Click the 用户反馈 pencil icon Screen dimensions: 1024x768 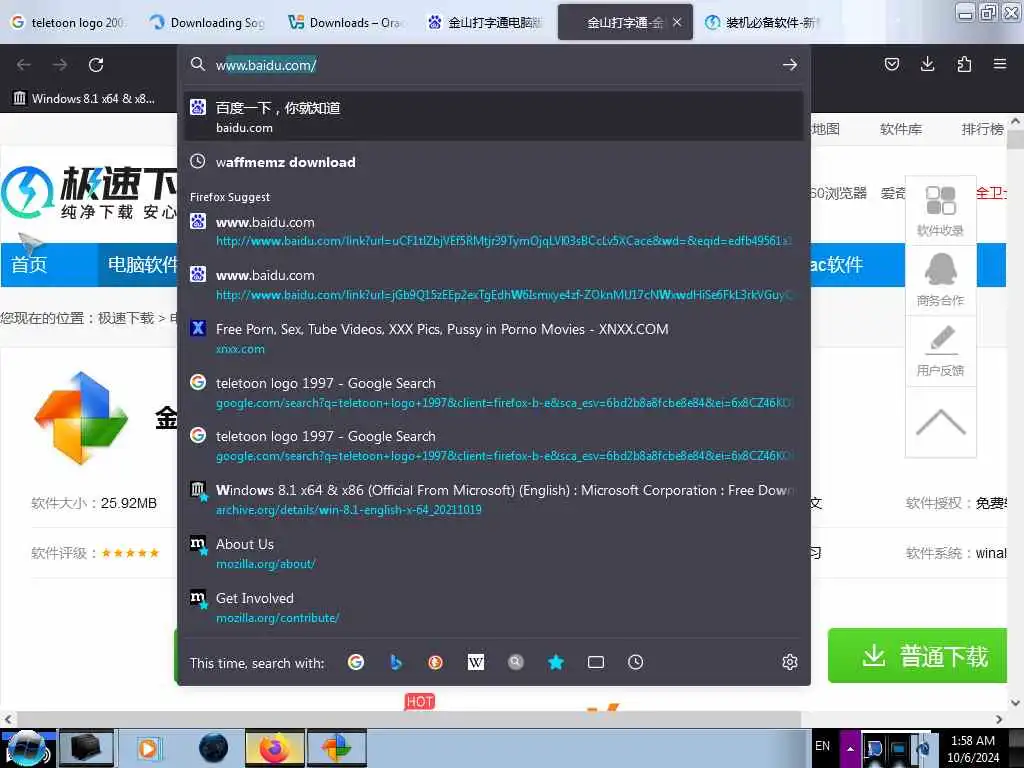tap(940, 350)
